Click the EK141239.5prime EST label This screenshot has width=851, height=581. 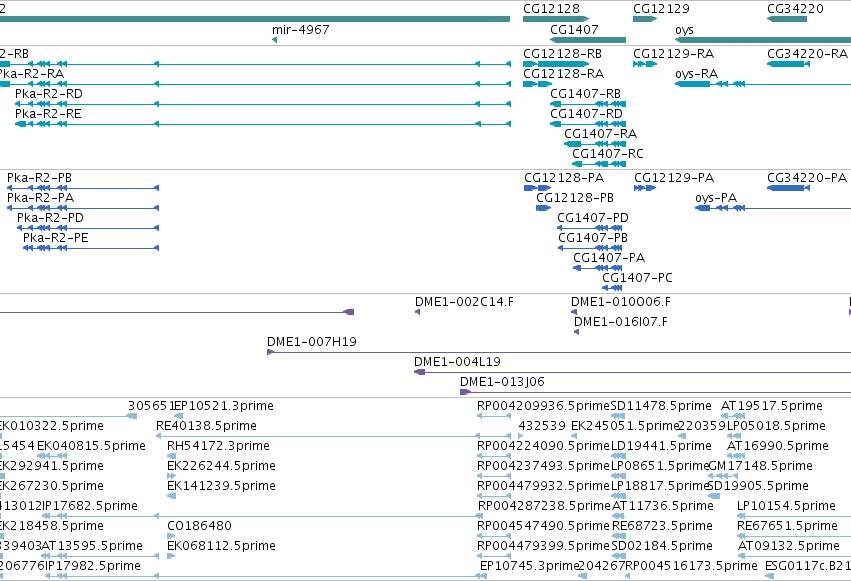pyautogui.click(x=221, y=487)
